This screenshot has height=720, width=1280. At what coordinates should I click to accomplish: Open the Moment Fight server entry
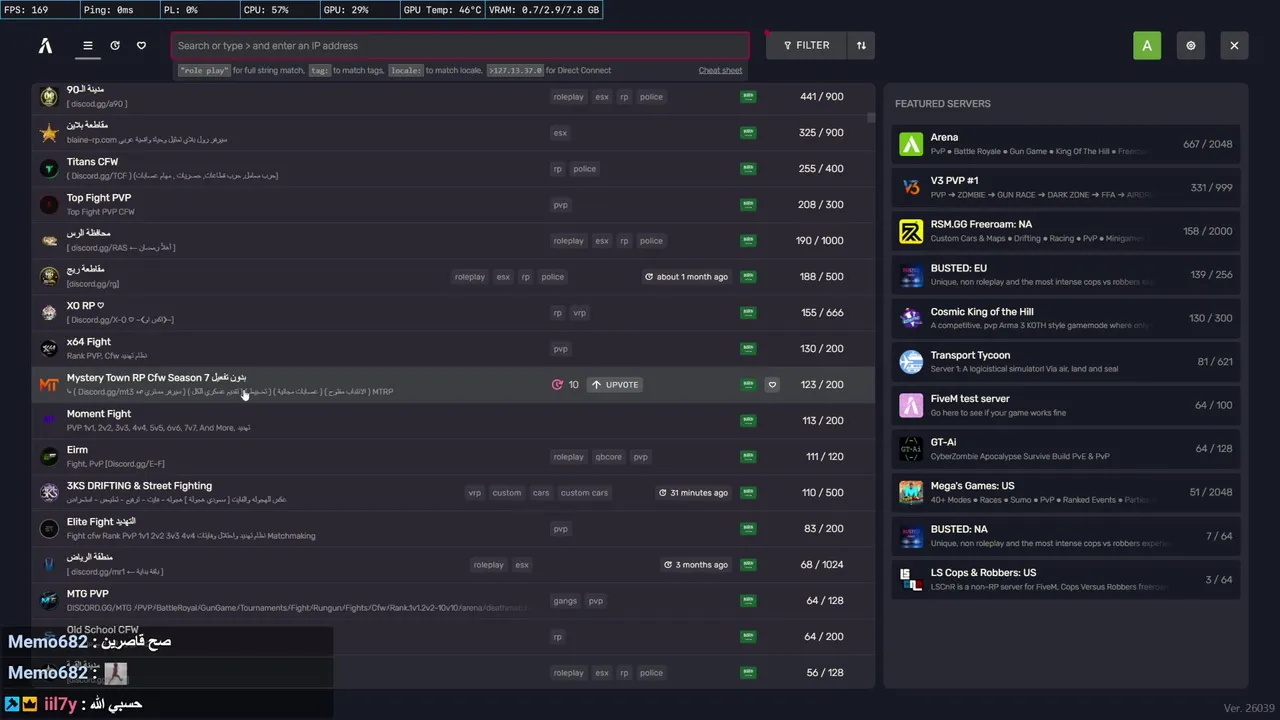(x=453, y=420)
